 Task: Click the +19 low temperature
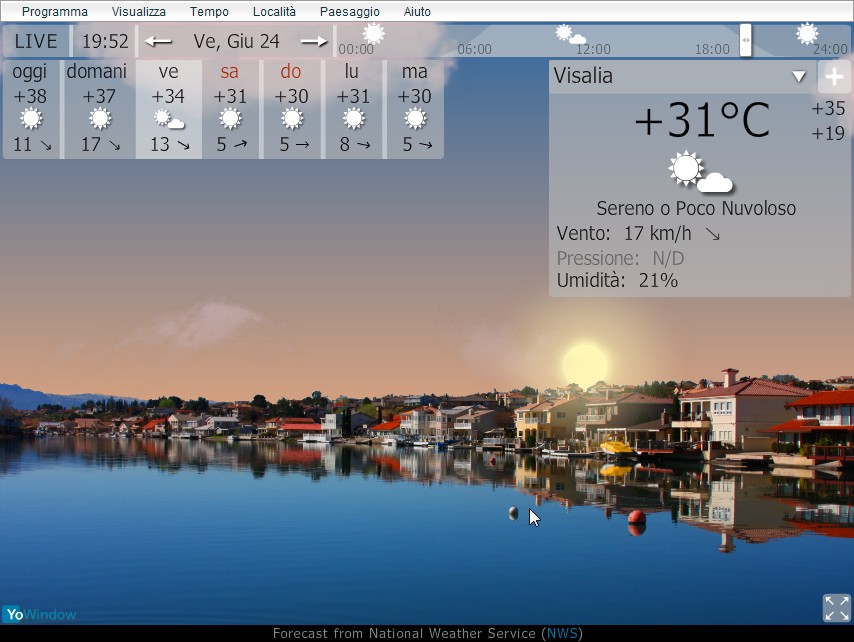point(828,133)
